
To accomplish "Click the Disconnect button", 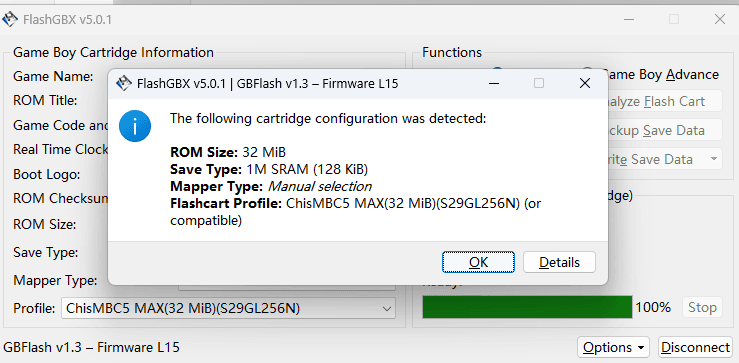I will coord(695,347).
